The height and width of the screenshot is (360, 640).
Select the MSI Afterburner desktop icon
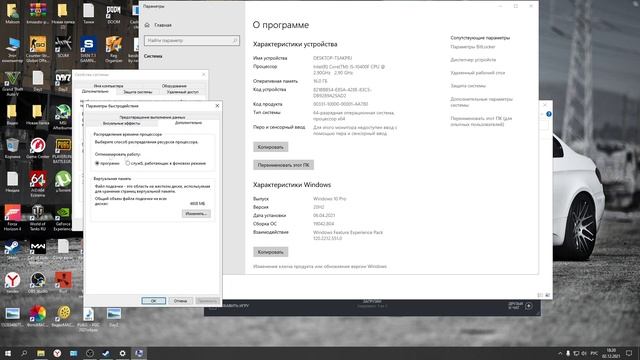pos(63,117)
